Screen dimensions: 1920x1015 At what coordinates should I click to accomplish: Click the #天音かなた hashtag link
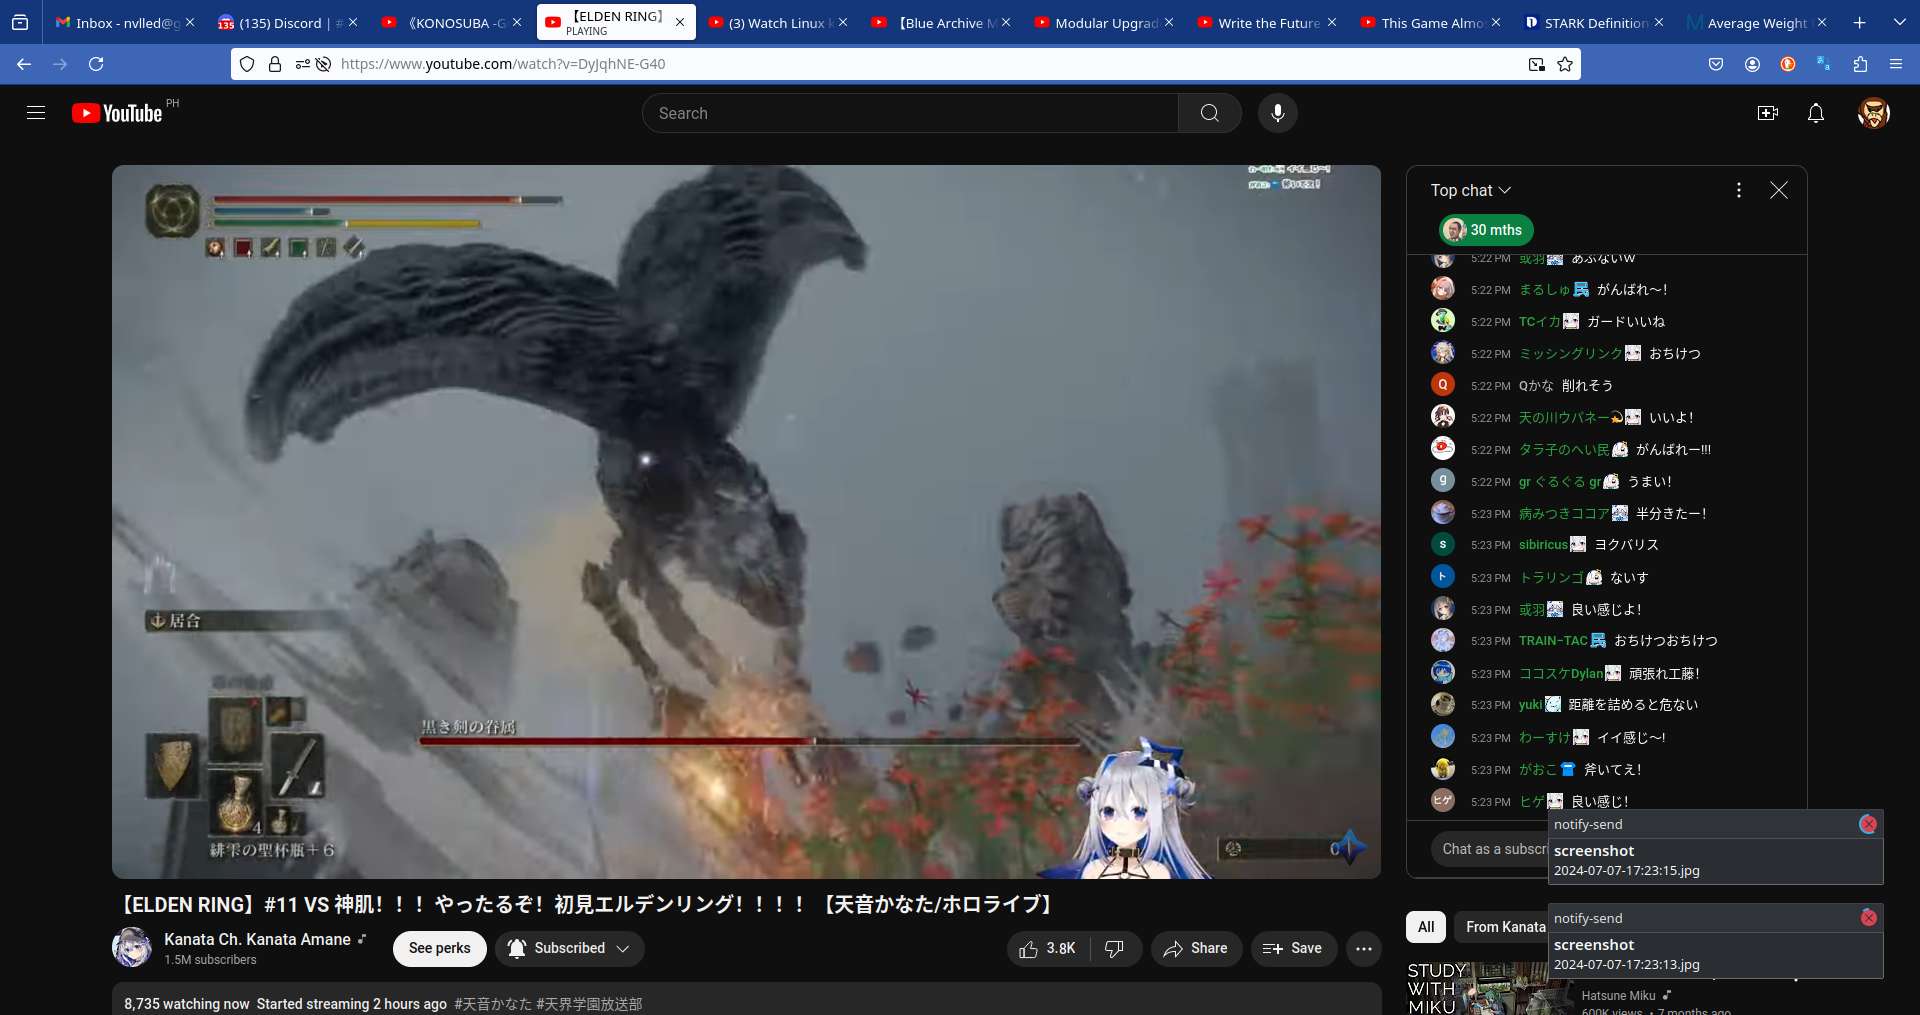(493, 1004)
